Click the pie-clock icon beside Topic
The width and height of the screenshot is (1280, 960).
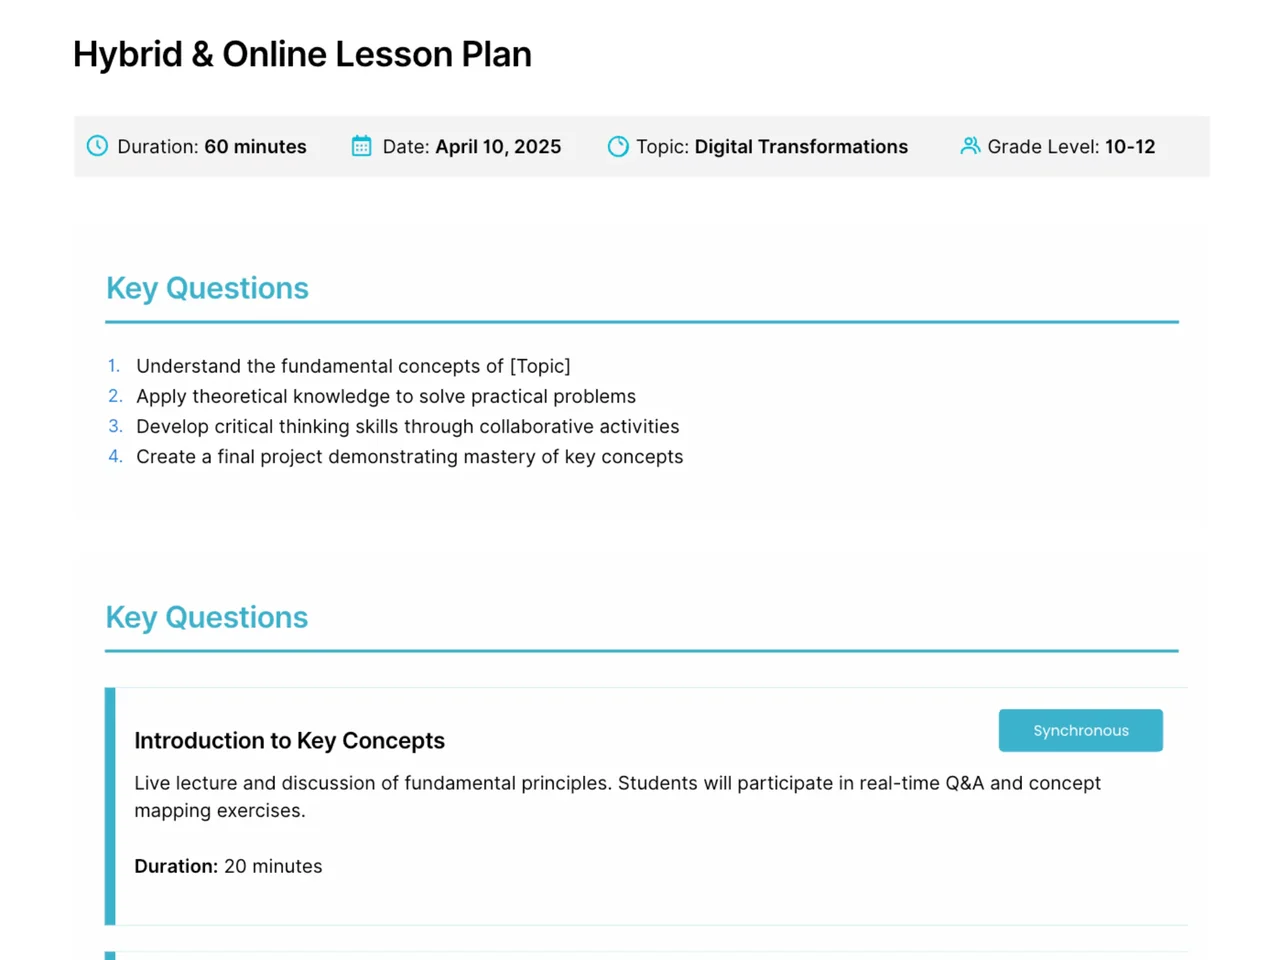tap(618, 146)
